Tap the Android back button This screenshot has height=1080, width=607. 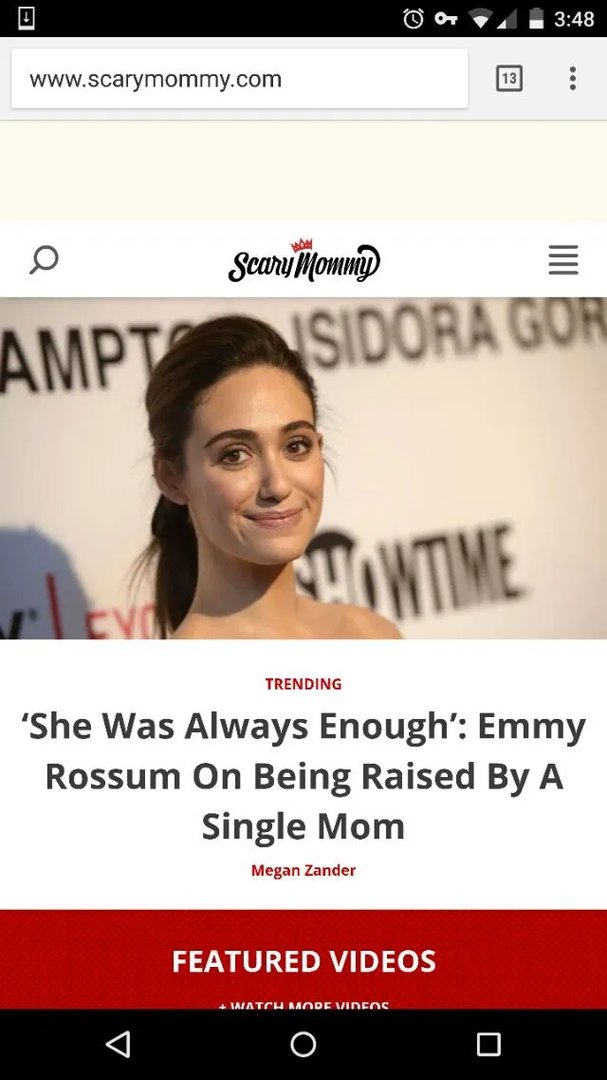(119, 1043)
